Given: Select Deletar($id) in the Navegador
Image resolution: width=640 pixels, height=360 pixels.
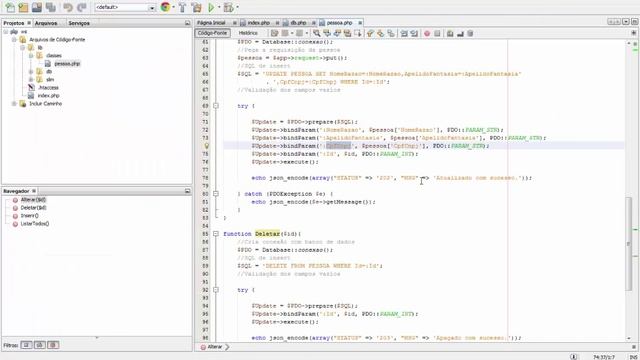Looking at the screenshot, I should click(33, 208).
